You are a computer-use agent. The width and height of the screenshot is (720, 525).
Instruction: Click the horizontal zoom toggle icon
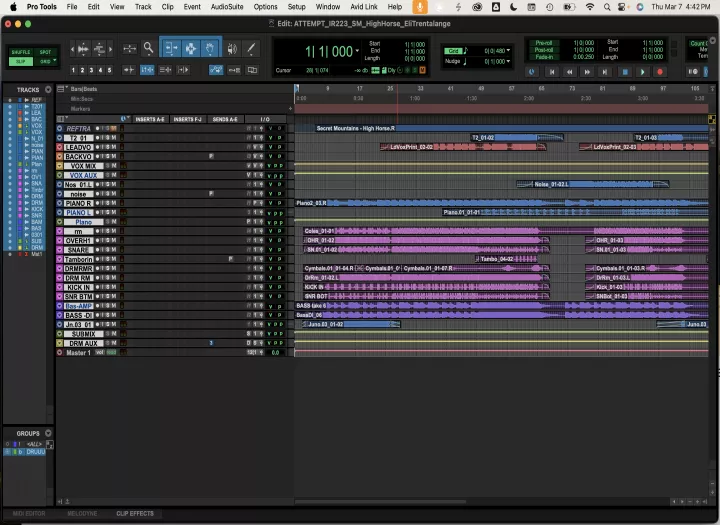pyautogui.click(x=129, y=48)
